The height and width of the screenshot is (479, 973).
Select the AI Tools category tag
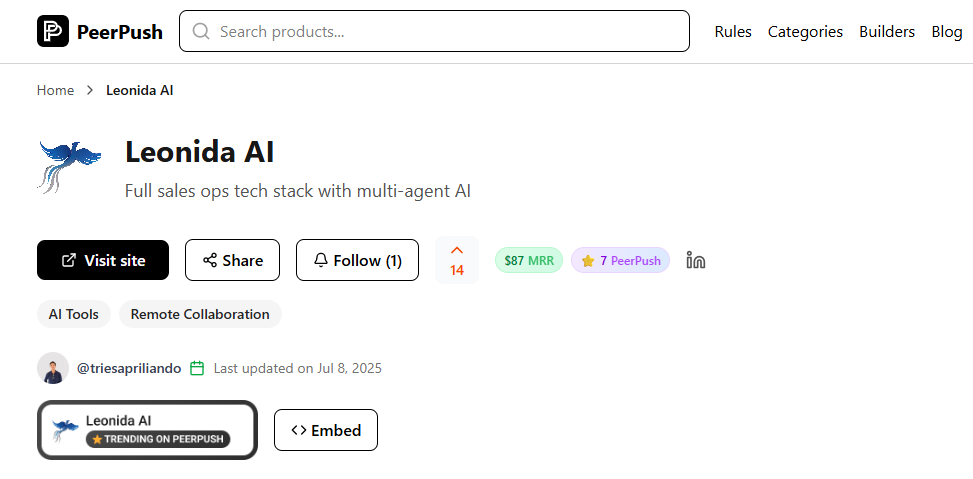pyautogui.click(x=74, y=314)
